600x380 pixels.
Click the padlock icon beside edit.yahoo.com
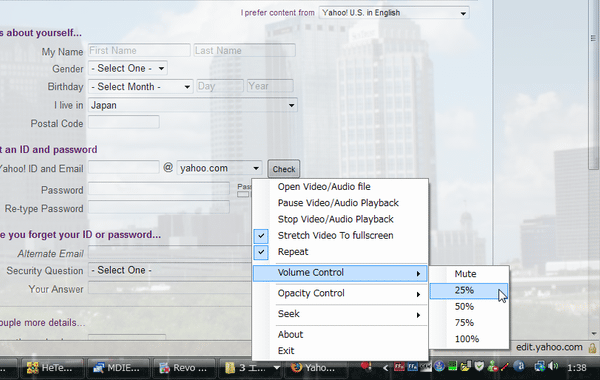(592, 348)
